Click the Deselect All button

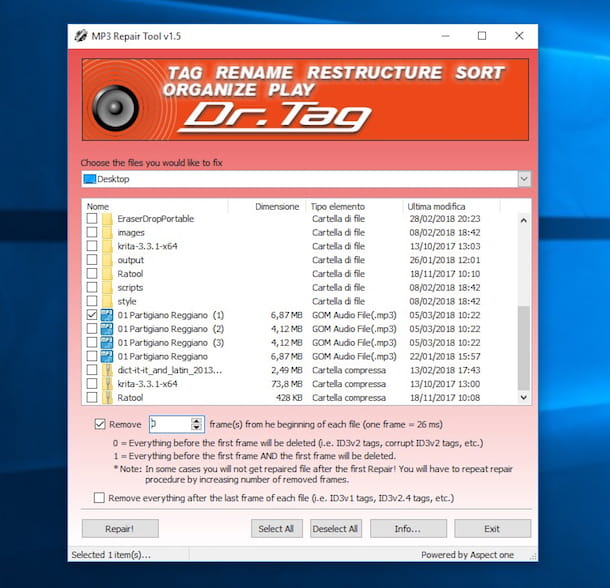336,529
